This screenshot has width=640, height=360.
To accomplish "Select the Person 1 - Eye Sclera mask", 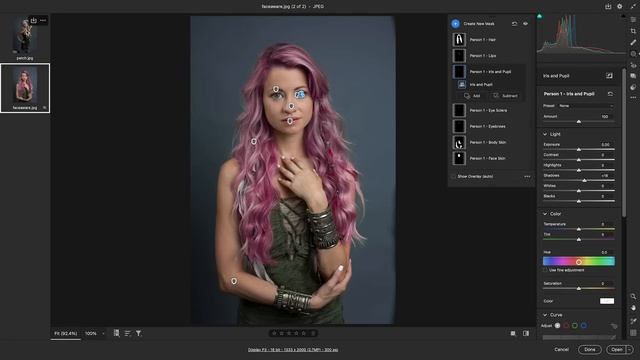I will [x=489, y=110].
